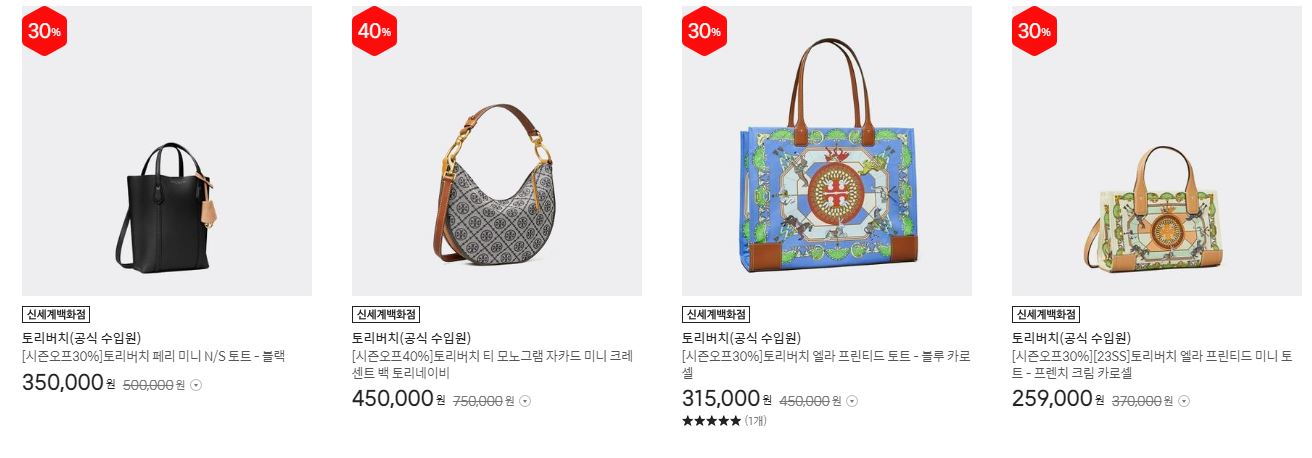Open the 티 모노그램 자카드 미니 크레센트 백 title
Viewport: 1312px width, 458px height.
pos(492,364)
